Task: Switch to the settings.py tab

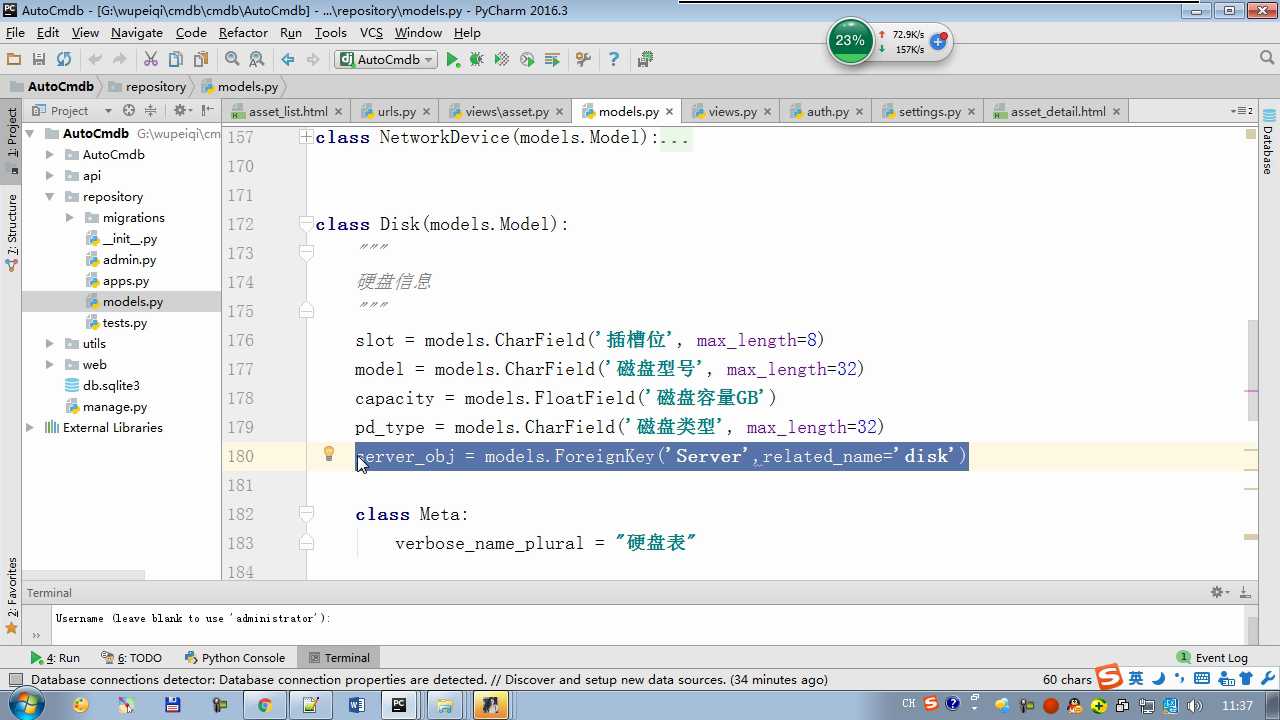Action: pos(929,112)
